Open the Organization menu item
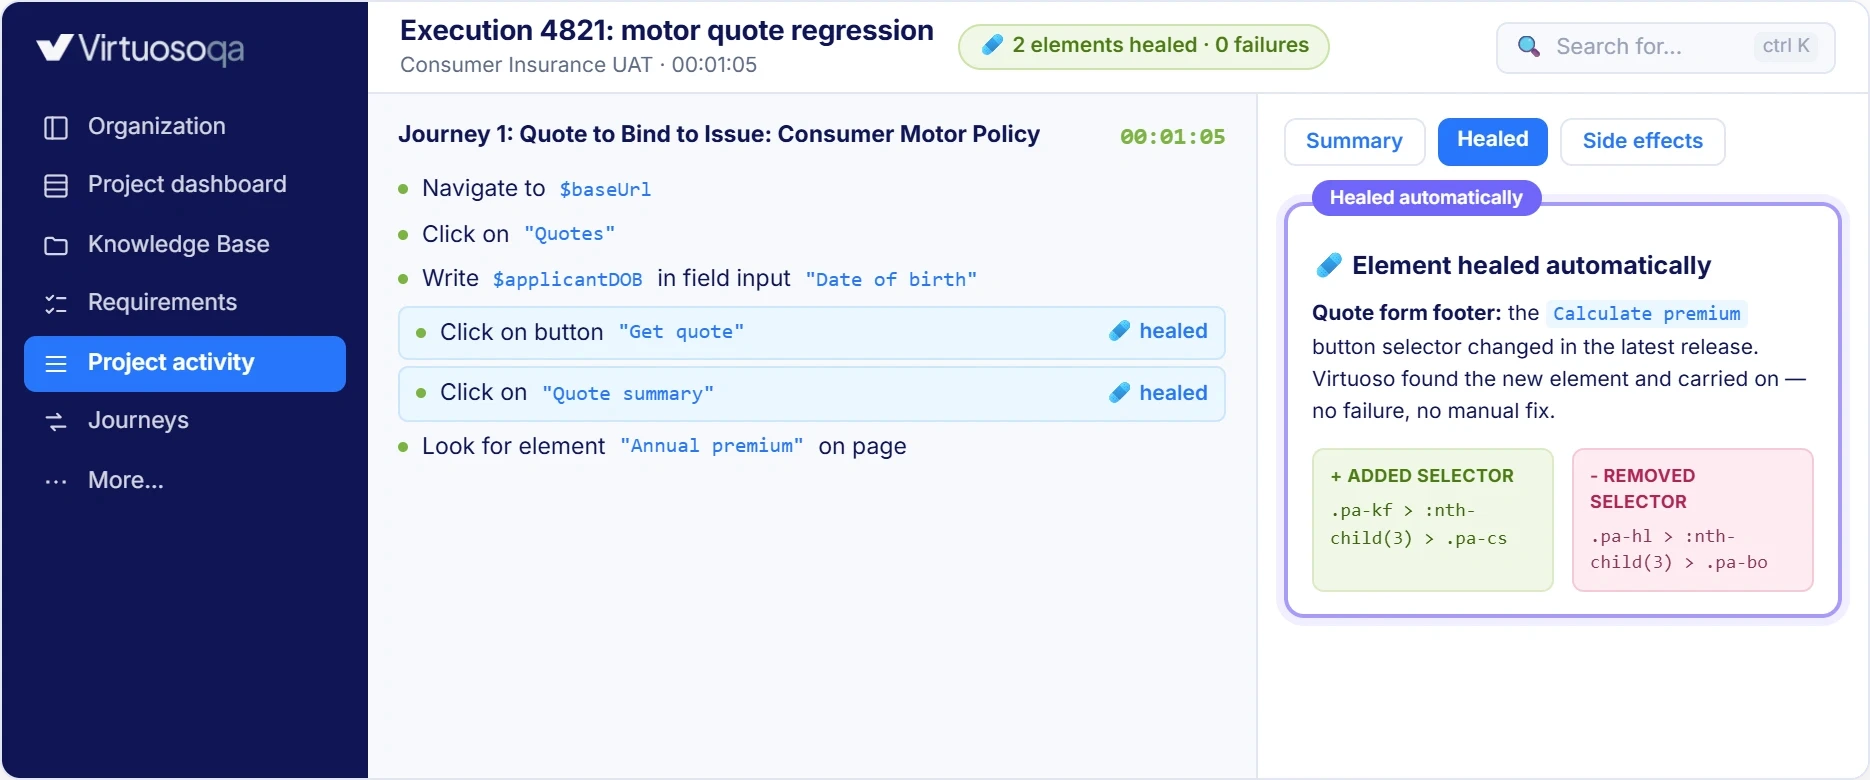Screen dimensions: 1870x780 [x=185, y=127]
